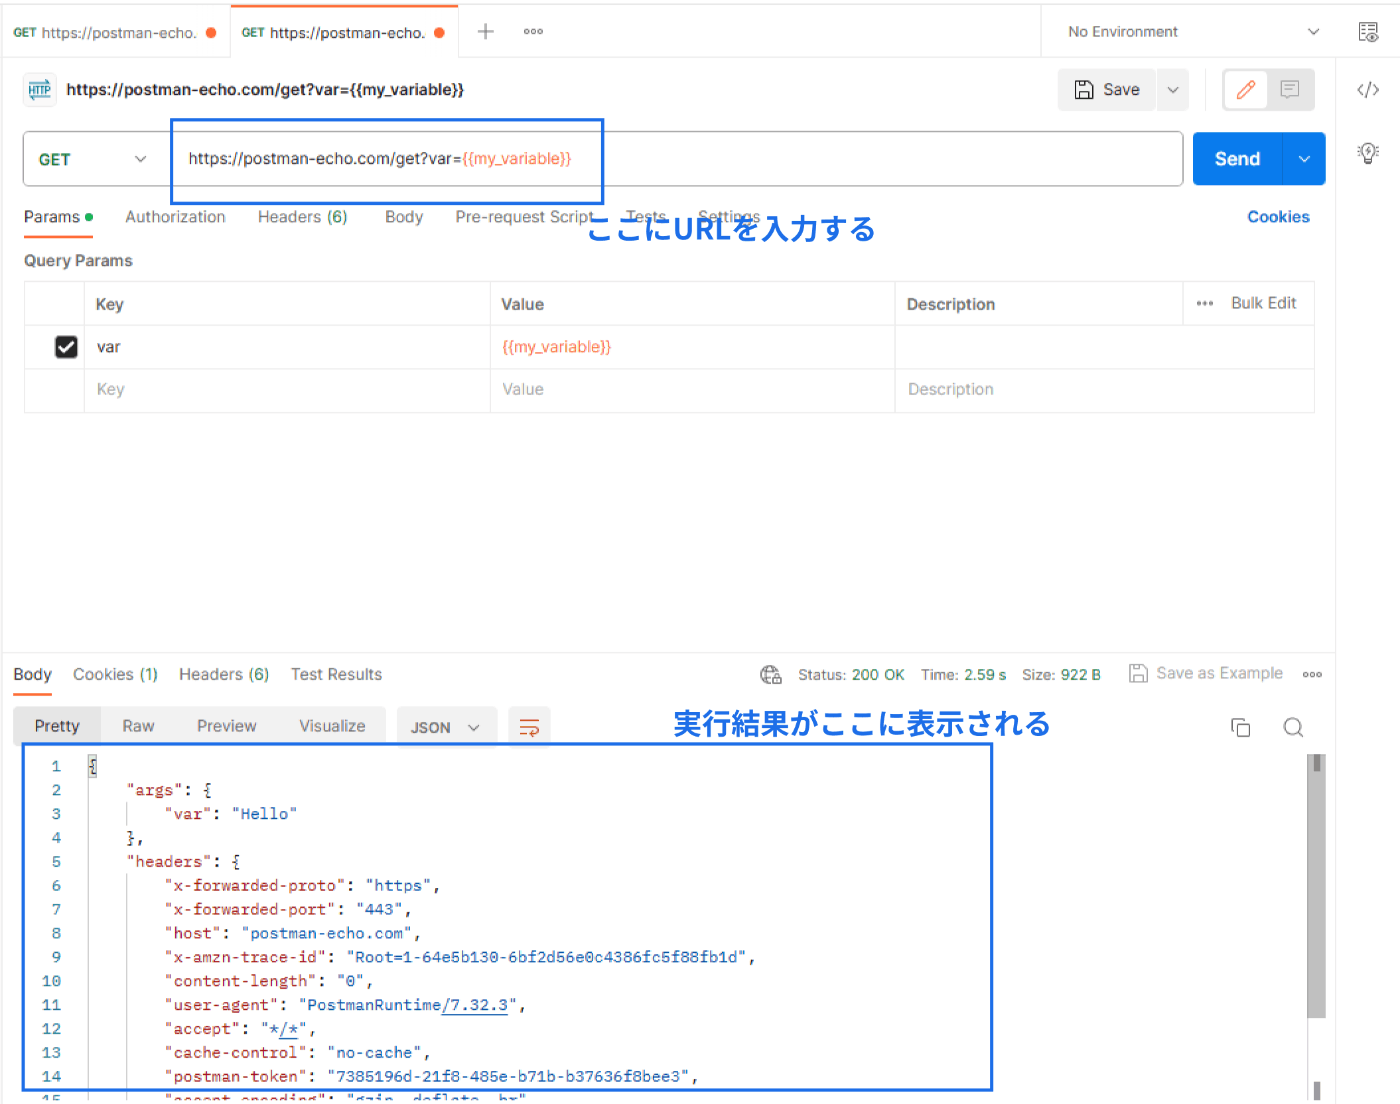Click the var key cell
Image resolution: width=1400 pixels, height=1104 pixels.
[287, 347]
